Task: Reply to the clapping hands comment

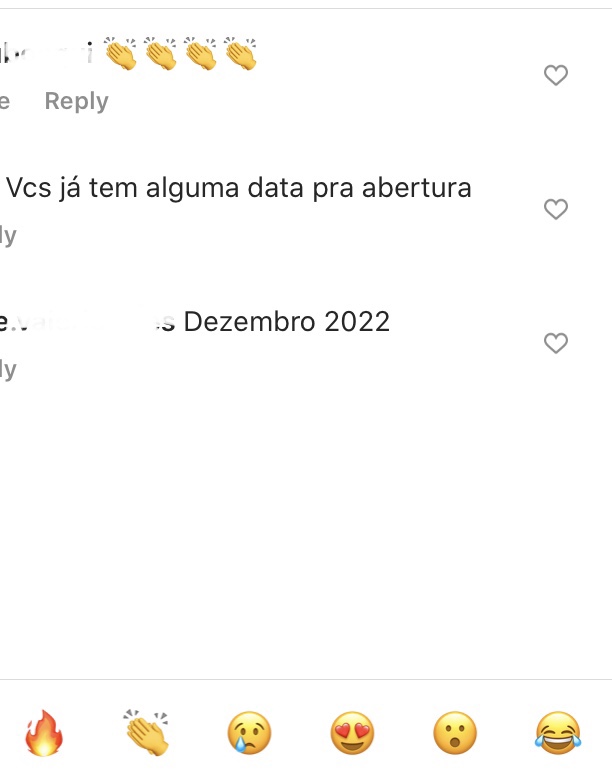Action: coord(77,101)
